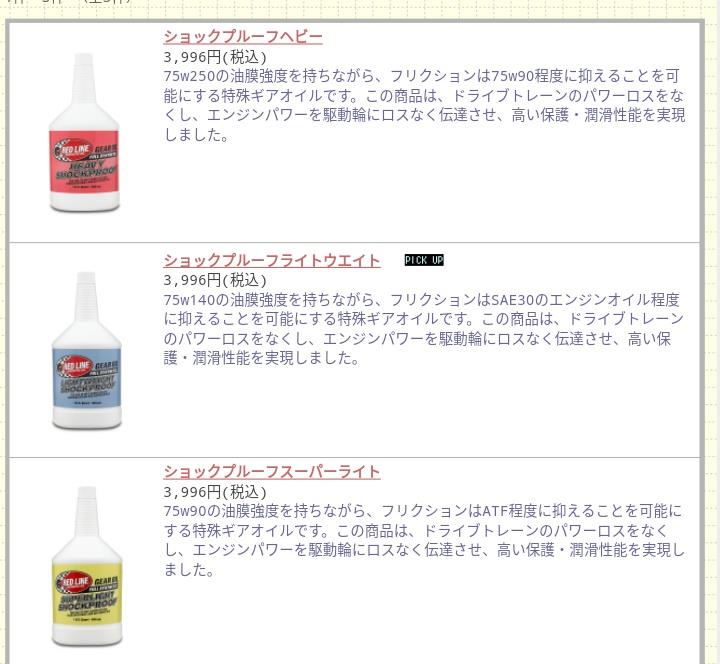Click SUPERLIGHT SHOCKPROOF text on the yellow label
This screenshot has height=664, width=720.
click(x=88, y=601)
